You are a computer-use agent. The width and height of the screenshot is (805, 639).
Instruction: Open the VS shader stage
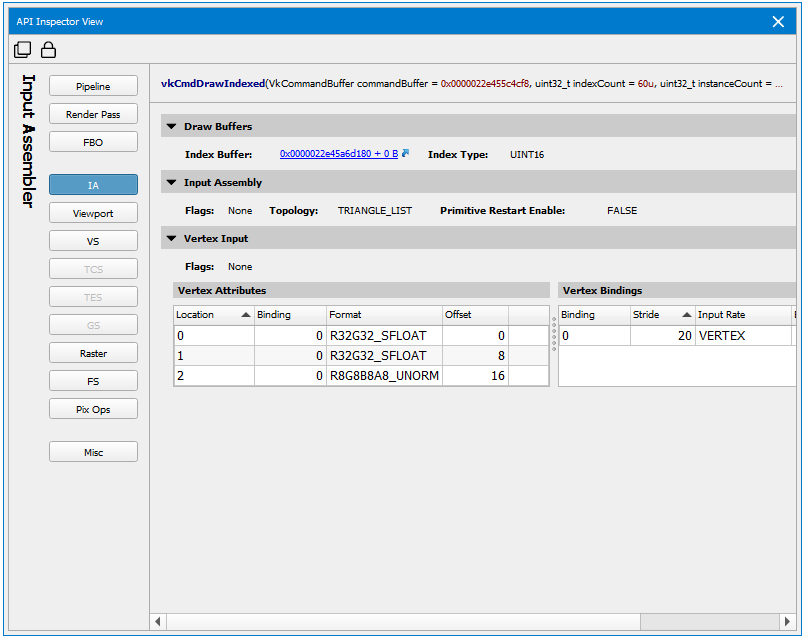coord(93,242)
